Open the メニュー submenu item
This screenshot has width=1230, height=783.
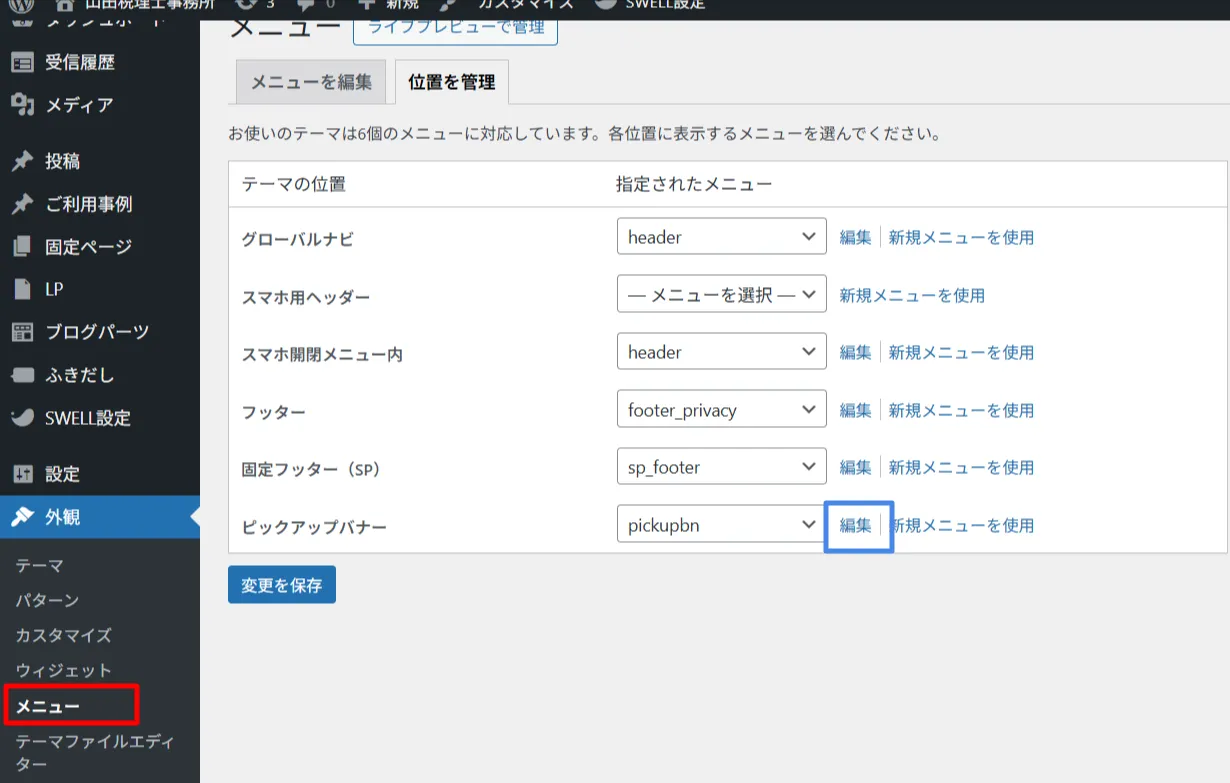point(48,706)
